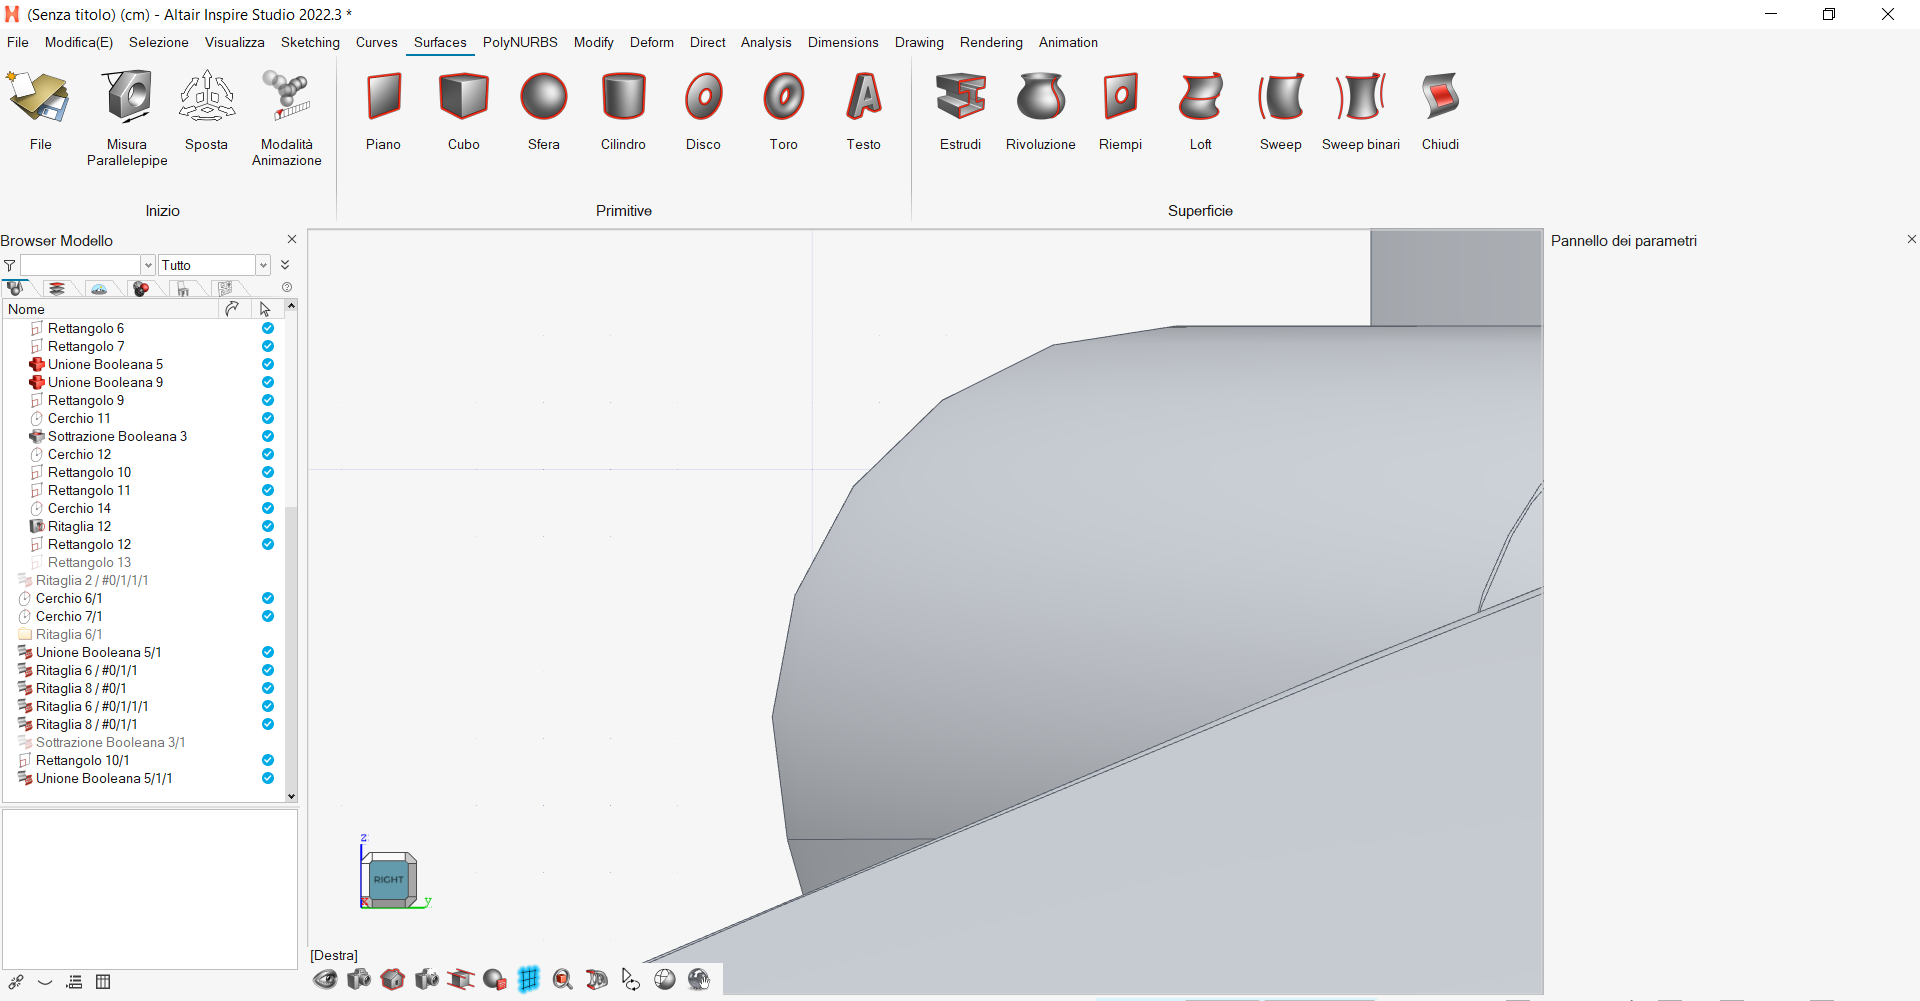The height and width of the screenshot is (1001, 1920).
Task: Insert a Sfera primitive
Action: click(x=543, y=111)
